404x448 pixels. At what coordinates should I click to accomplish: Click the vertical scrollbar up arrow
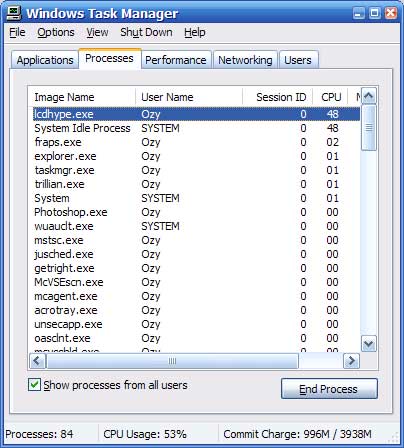coord(369,96)
